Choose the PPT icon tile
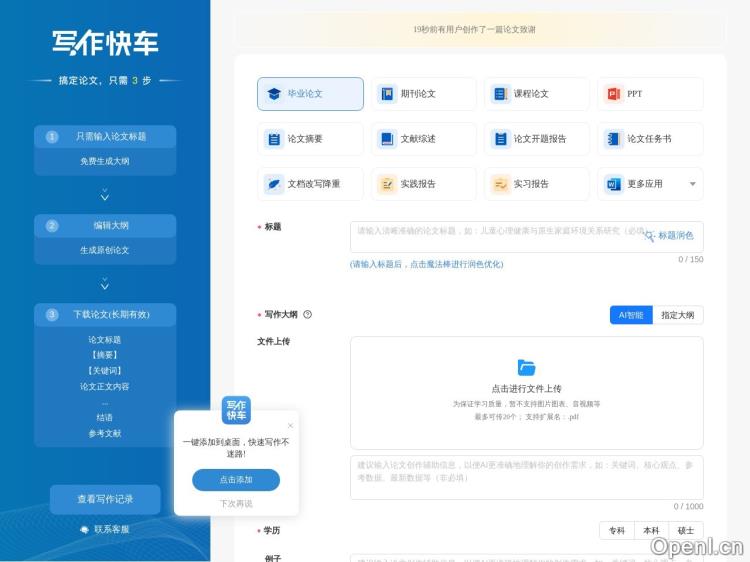This screenshot has width=750, height=562. (x=613, y=94)
